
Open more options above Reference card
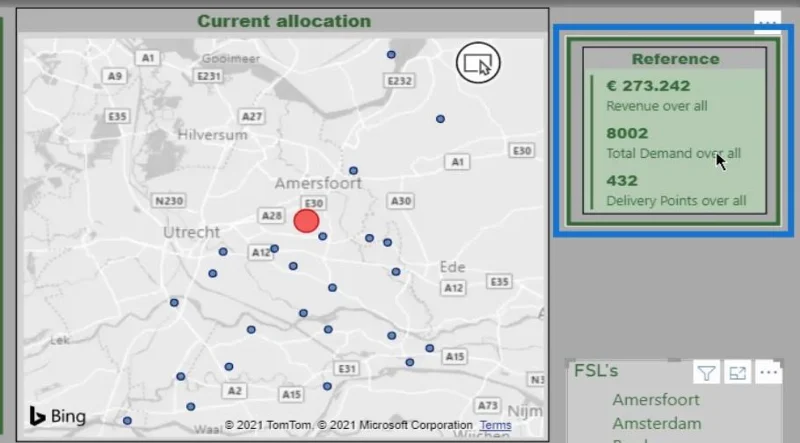767,22
